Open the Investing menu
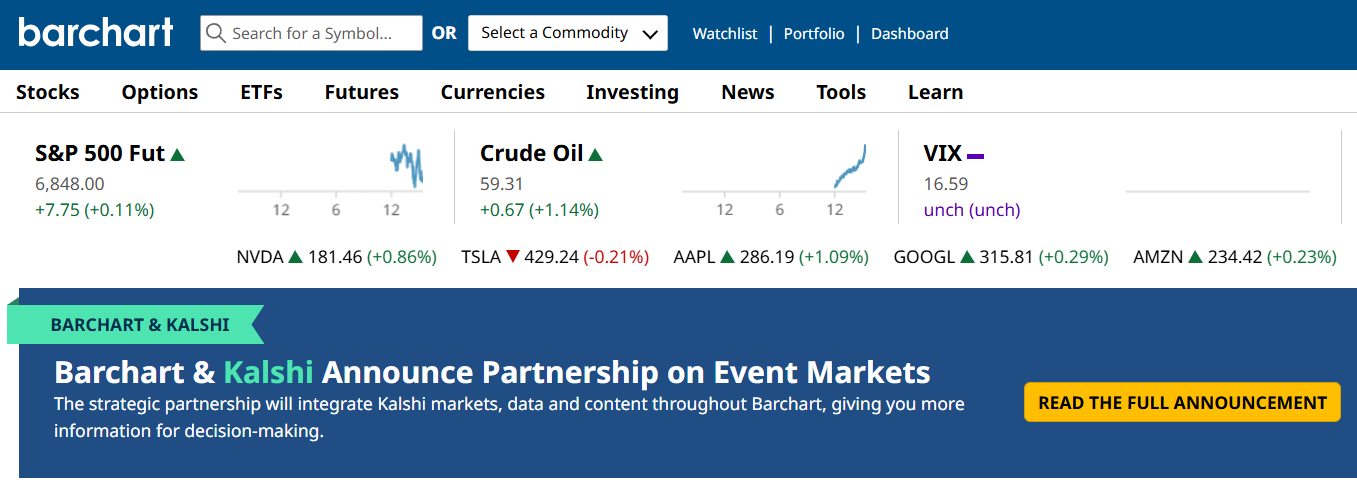This screenshot has width=1357, height=488. [633, 92]
